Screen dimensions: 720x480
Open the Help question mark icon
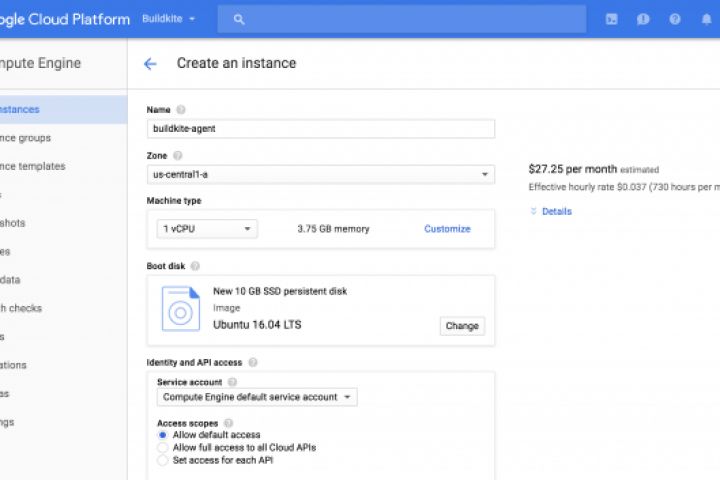675,19
